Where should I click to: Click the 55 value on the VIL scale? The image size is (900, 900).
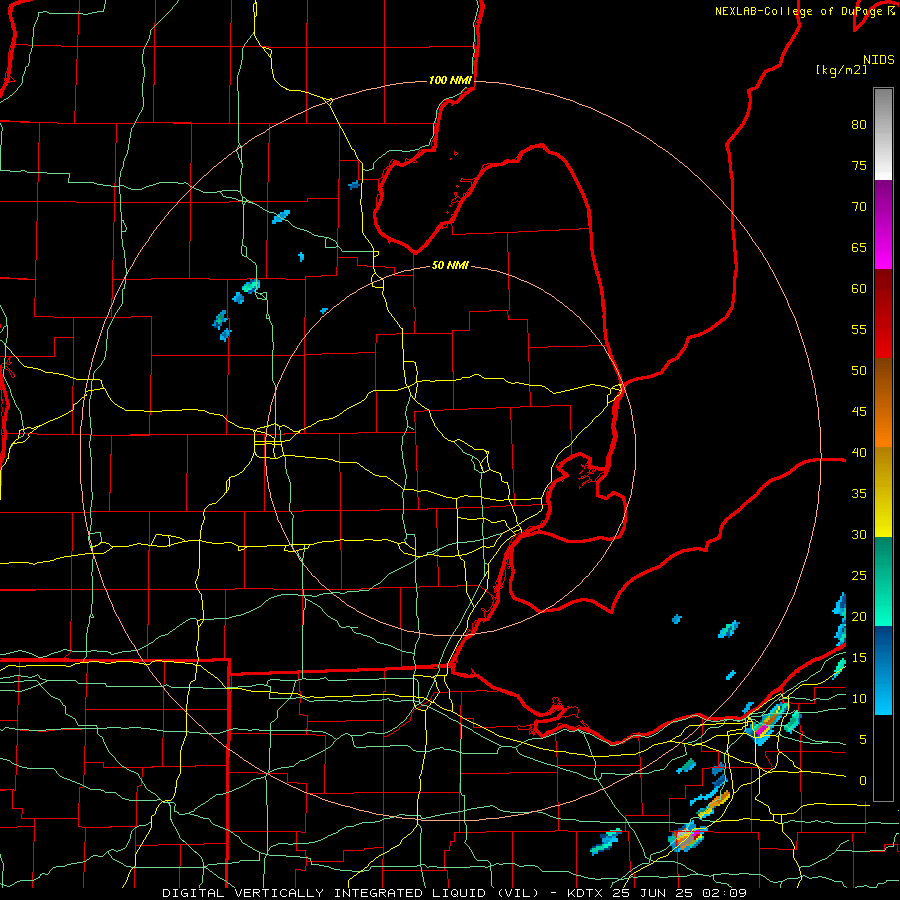coord(859,330)
